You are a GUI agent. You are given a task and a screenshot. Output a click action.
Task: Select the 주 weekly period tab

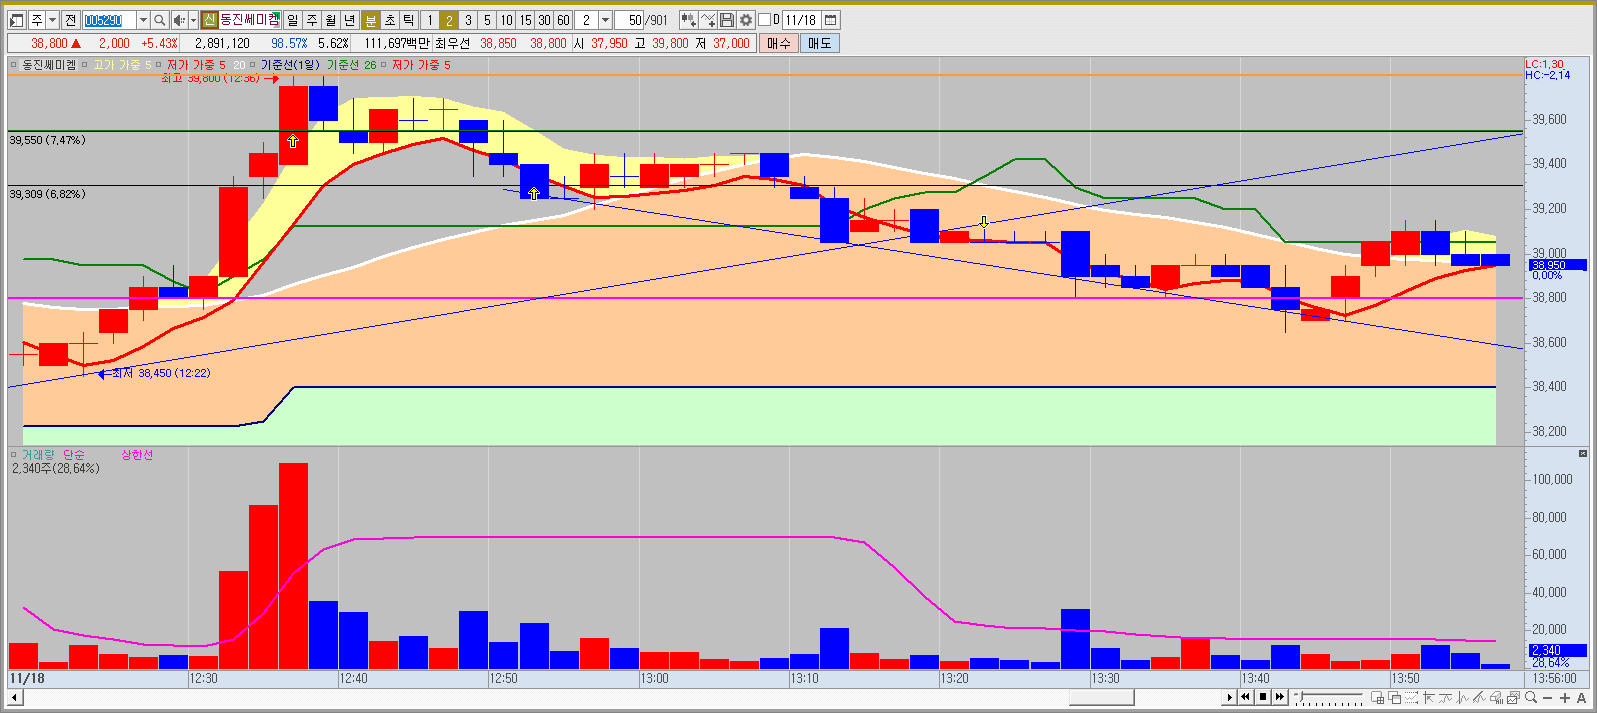coord(312,20)
